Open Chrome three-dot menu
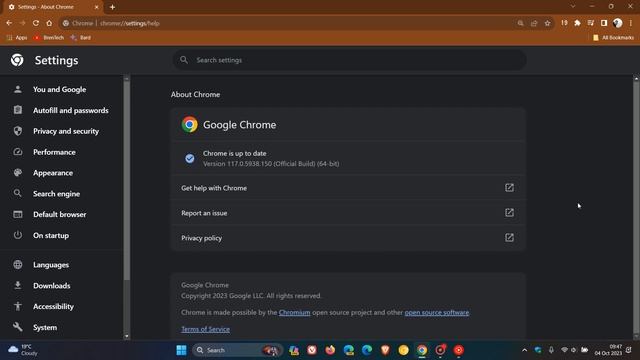The height and width of the screenshot is (360, 640). click(x=631, y=23)
